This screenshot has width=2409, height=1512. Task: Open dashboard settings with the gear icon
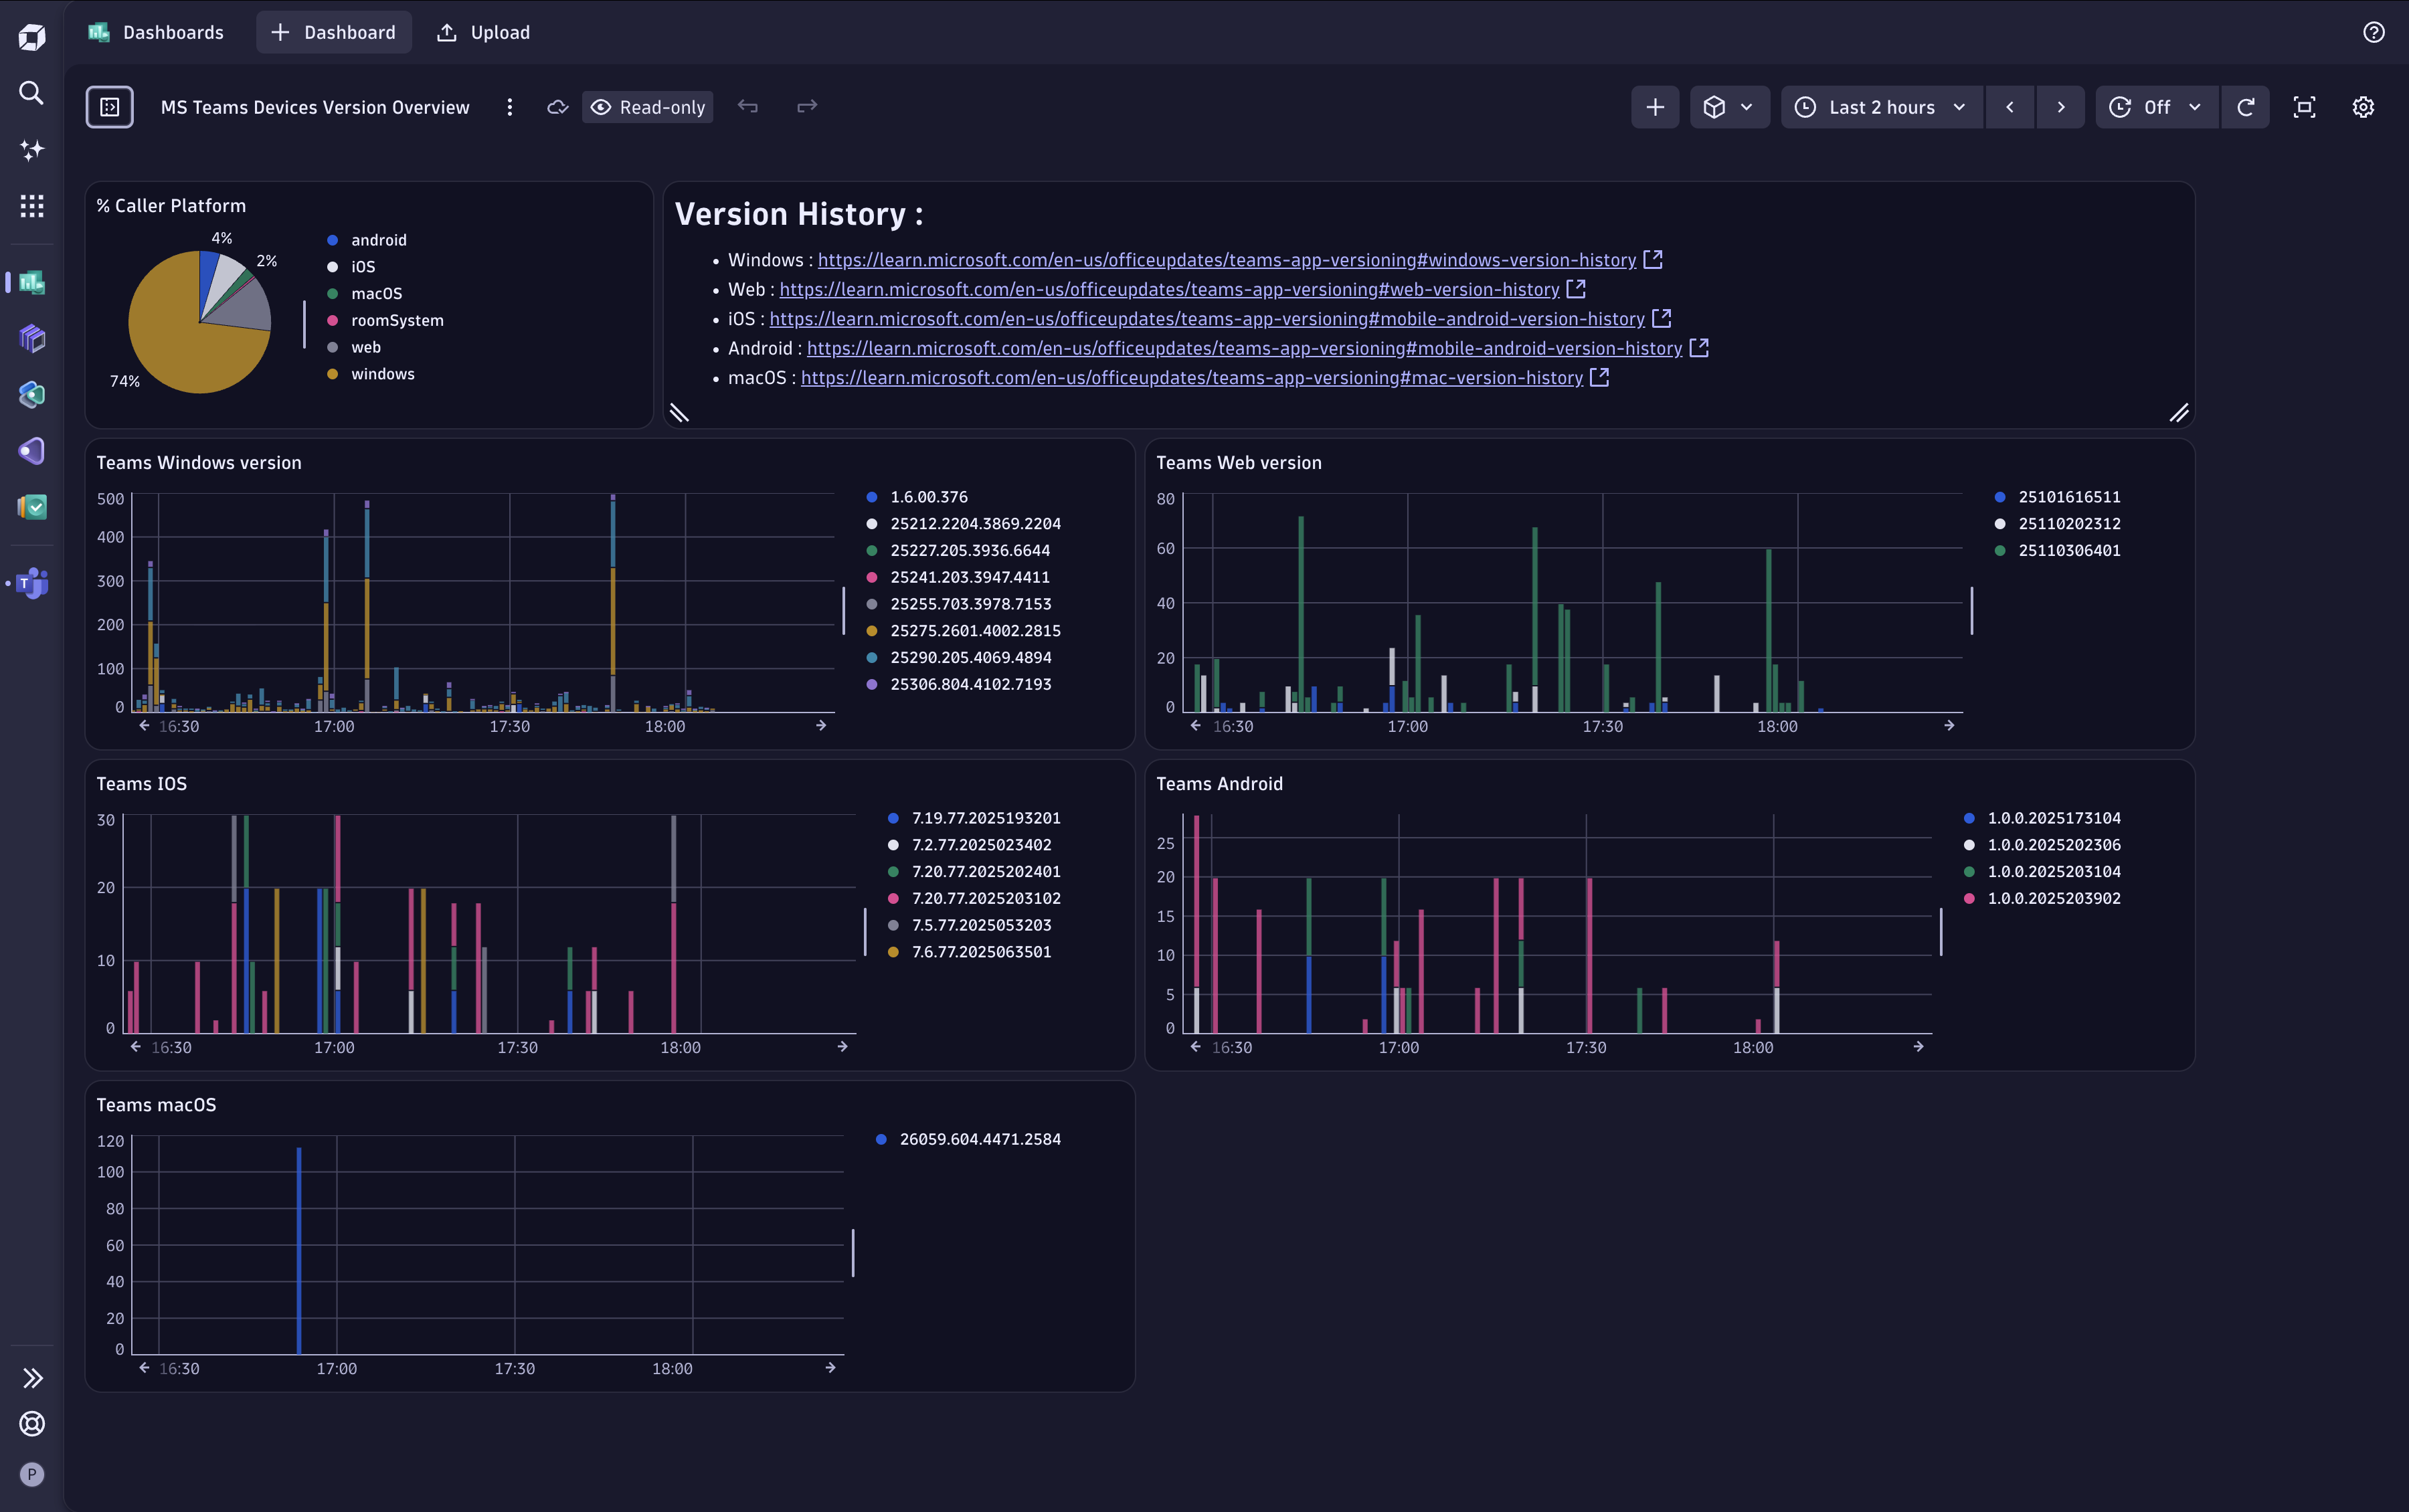2362,107
